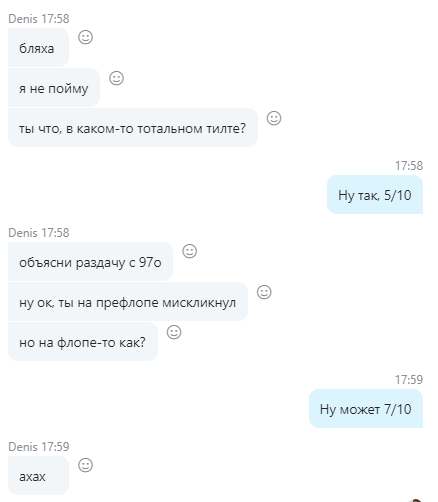Open Denis sender name at first 17:58

pos(23,19)
